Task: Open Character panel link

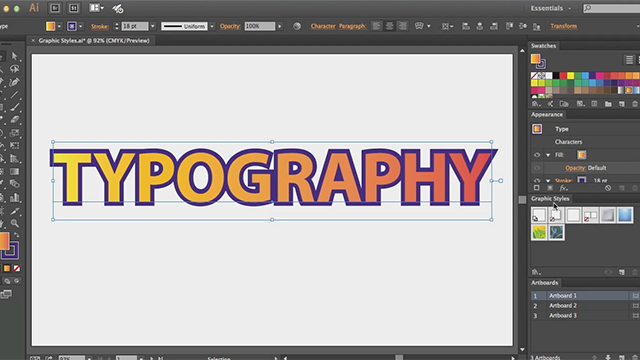Action: point(323,26)
